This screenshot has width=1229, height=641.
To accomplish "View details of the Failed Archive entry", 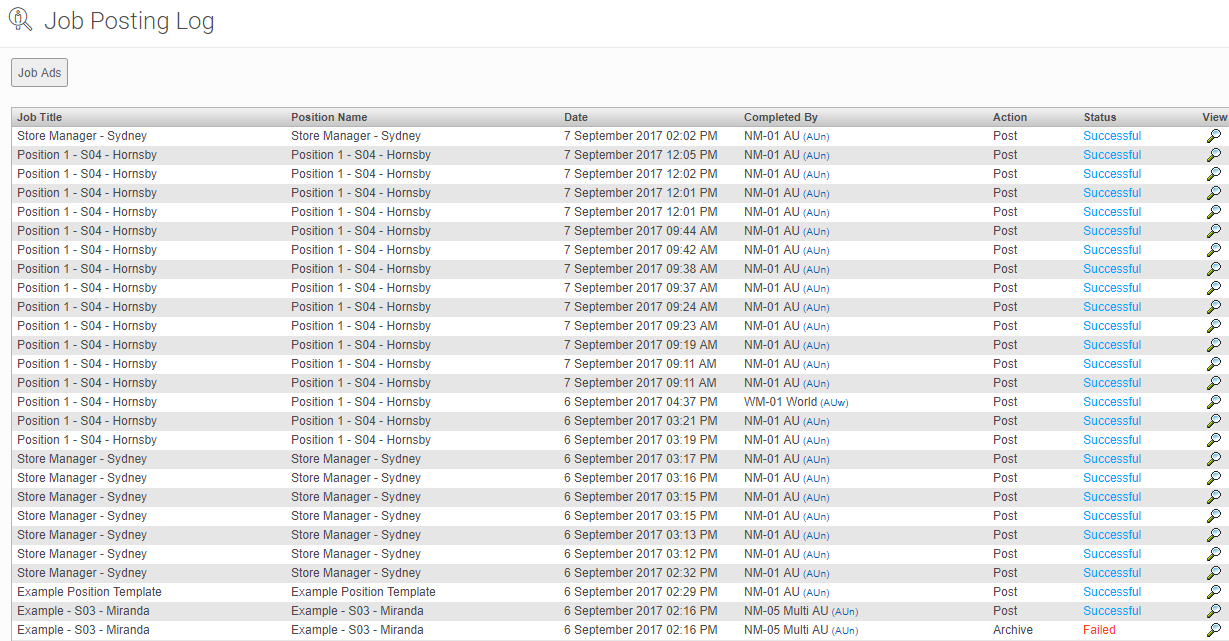I will [x=1213, y=630].
